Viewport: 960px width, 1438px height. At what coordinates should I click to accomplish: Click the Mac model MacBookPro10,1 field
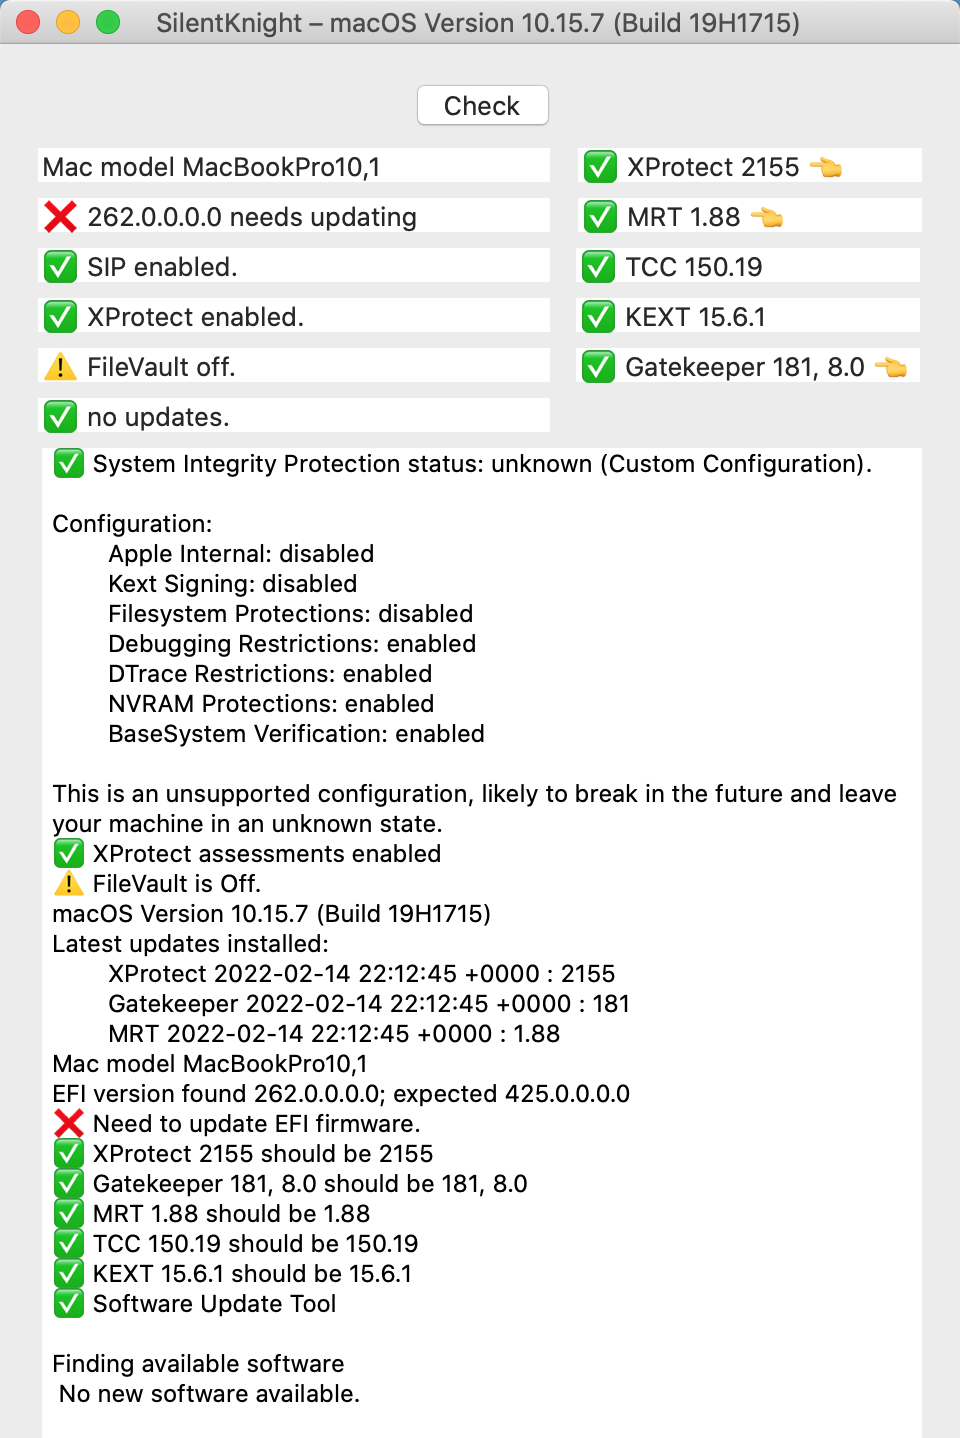coord(294,167)
